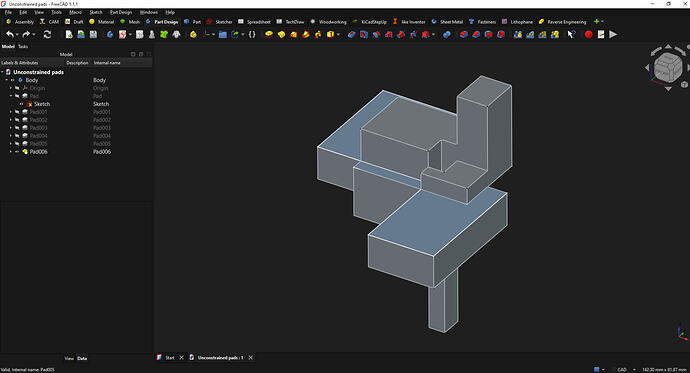
Task: Open the File menu
Action: pyautogui.click(x=8, y=12)
